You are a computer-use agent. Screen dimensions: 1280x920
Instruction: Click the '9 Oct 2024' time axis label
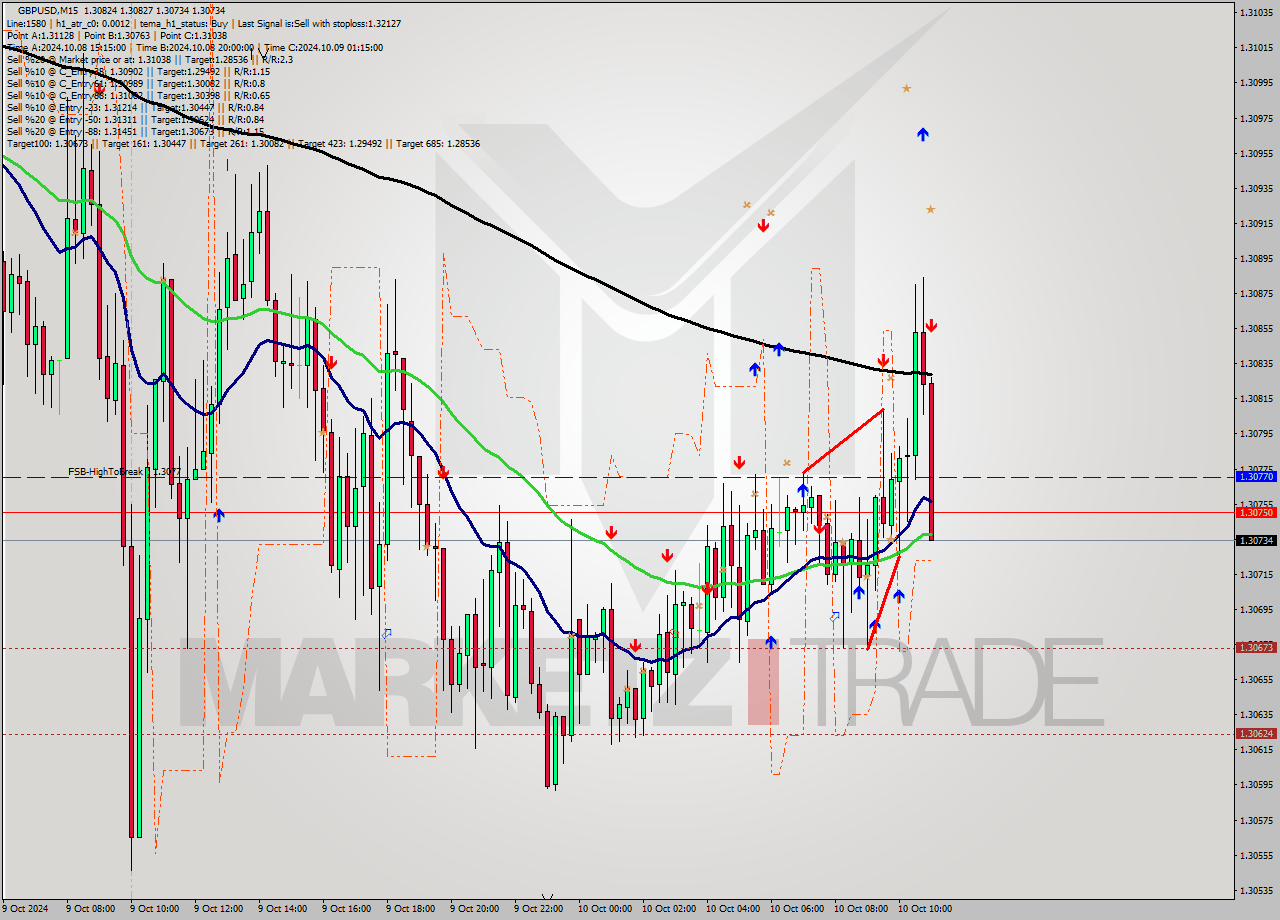(25, 909)
